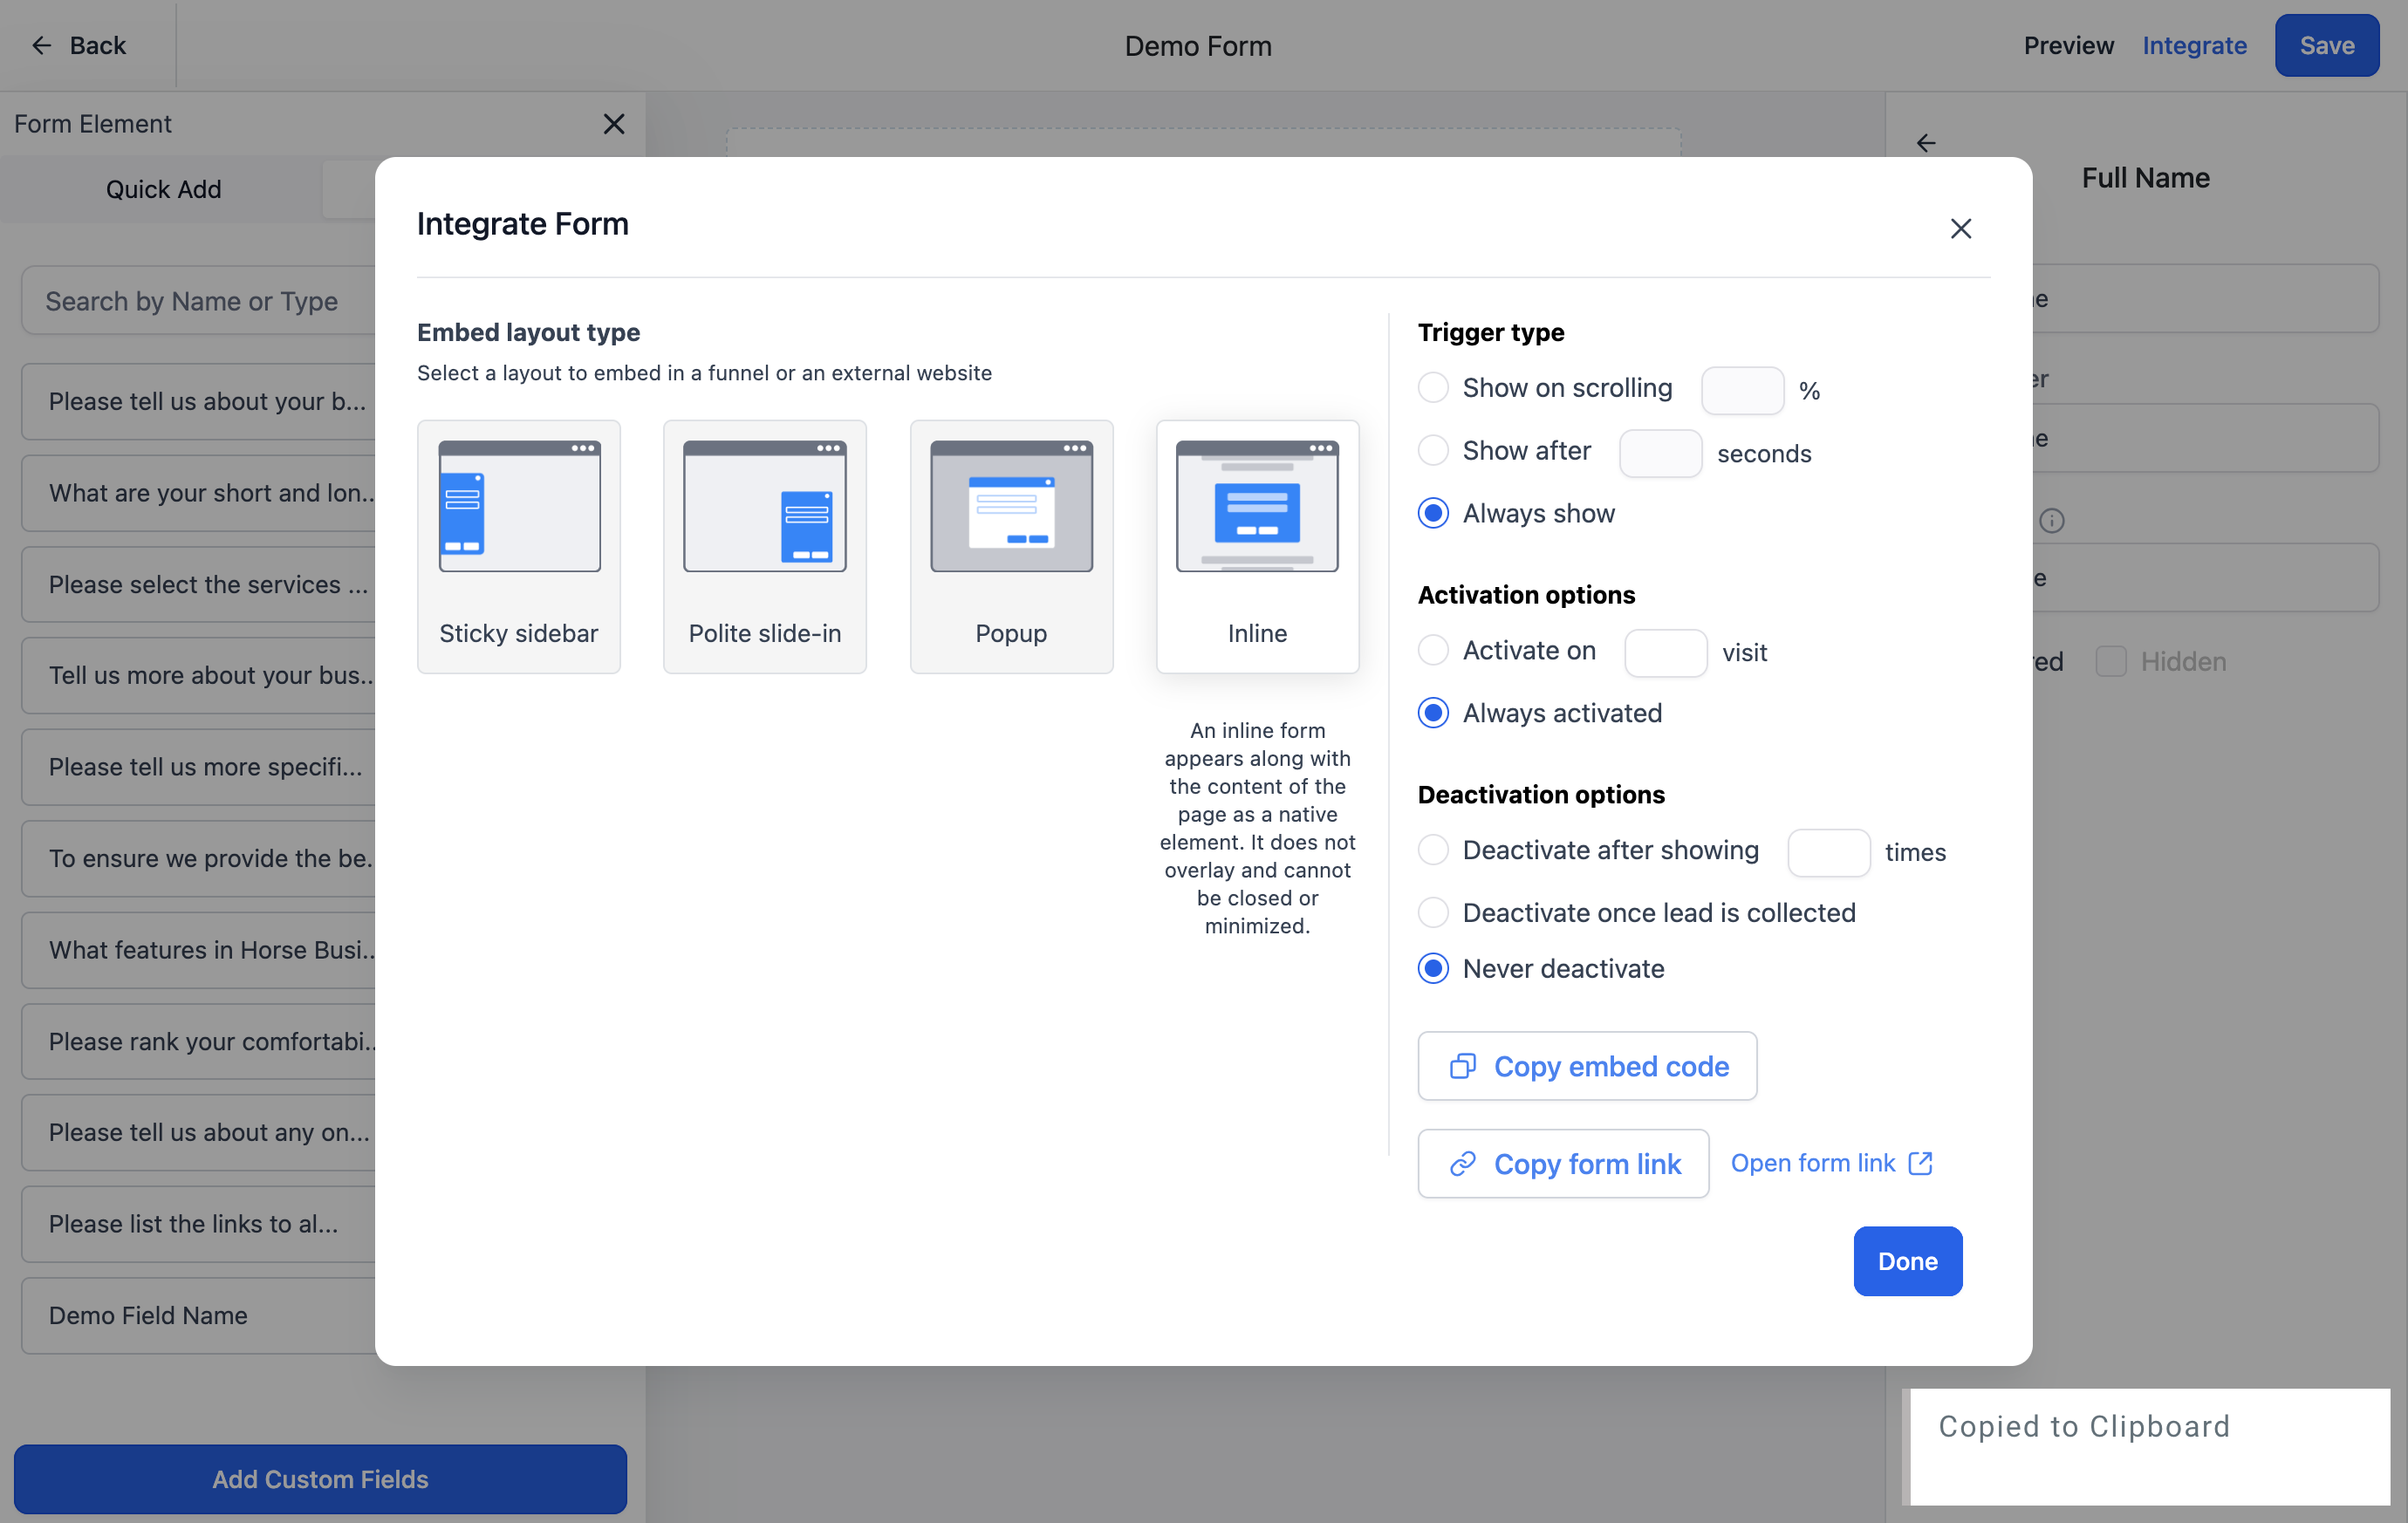This screenshot has width=2408, height=1523.
Task: Select the Always show radio button
Action: [x=1433, y=513]
